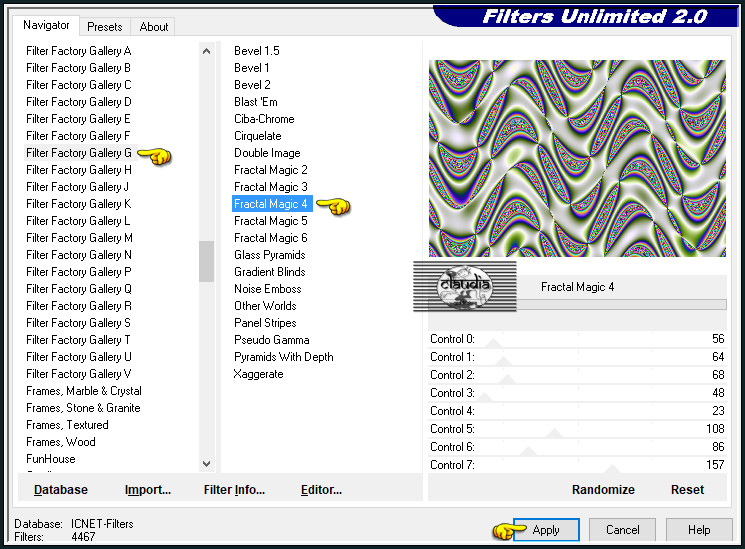Select Frames, Marble & Crystal category
Screen dimensions: 745x549
click(x=84, y=391)
